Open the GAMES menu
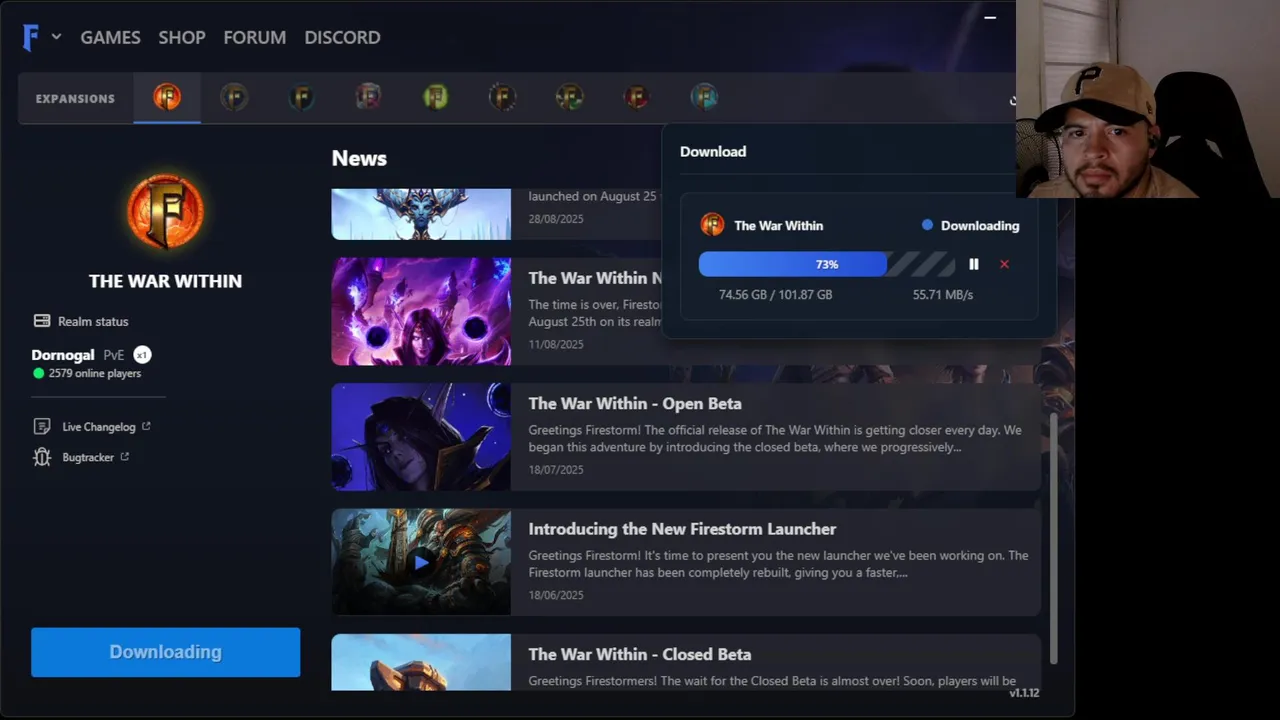 click(110, 37)
